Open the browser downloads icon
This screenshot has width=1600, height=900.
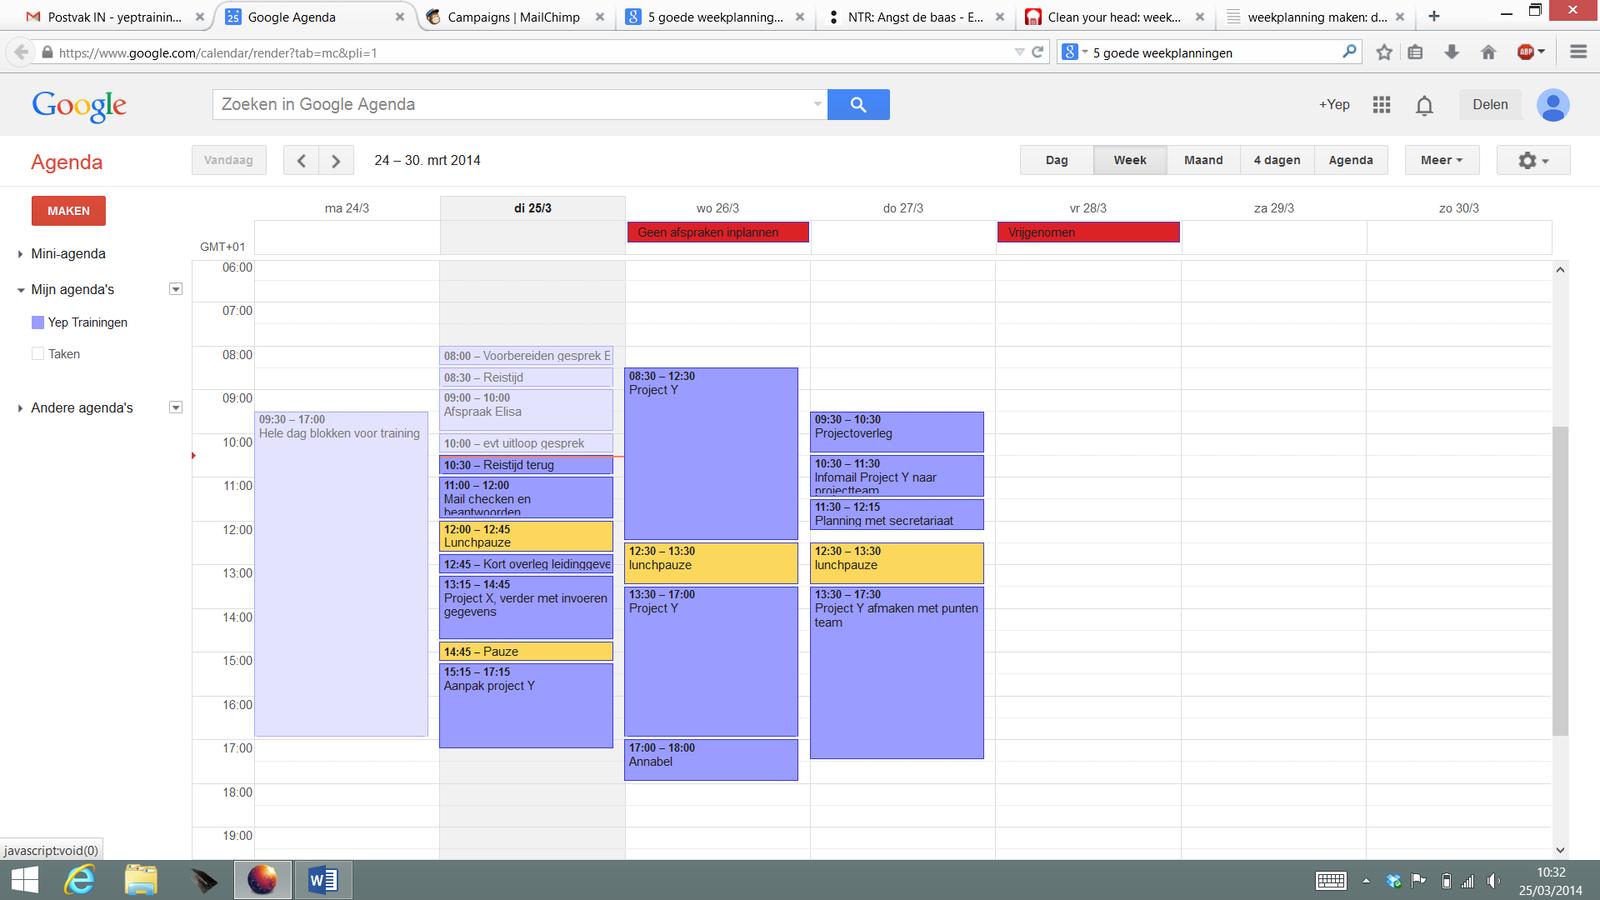pyautogui.click(x=1452, y=51)
